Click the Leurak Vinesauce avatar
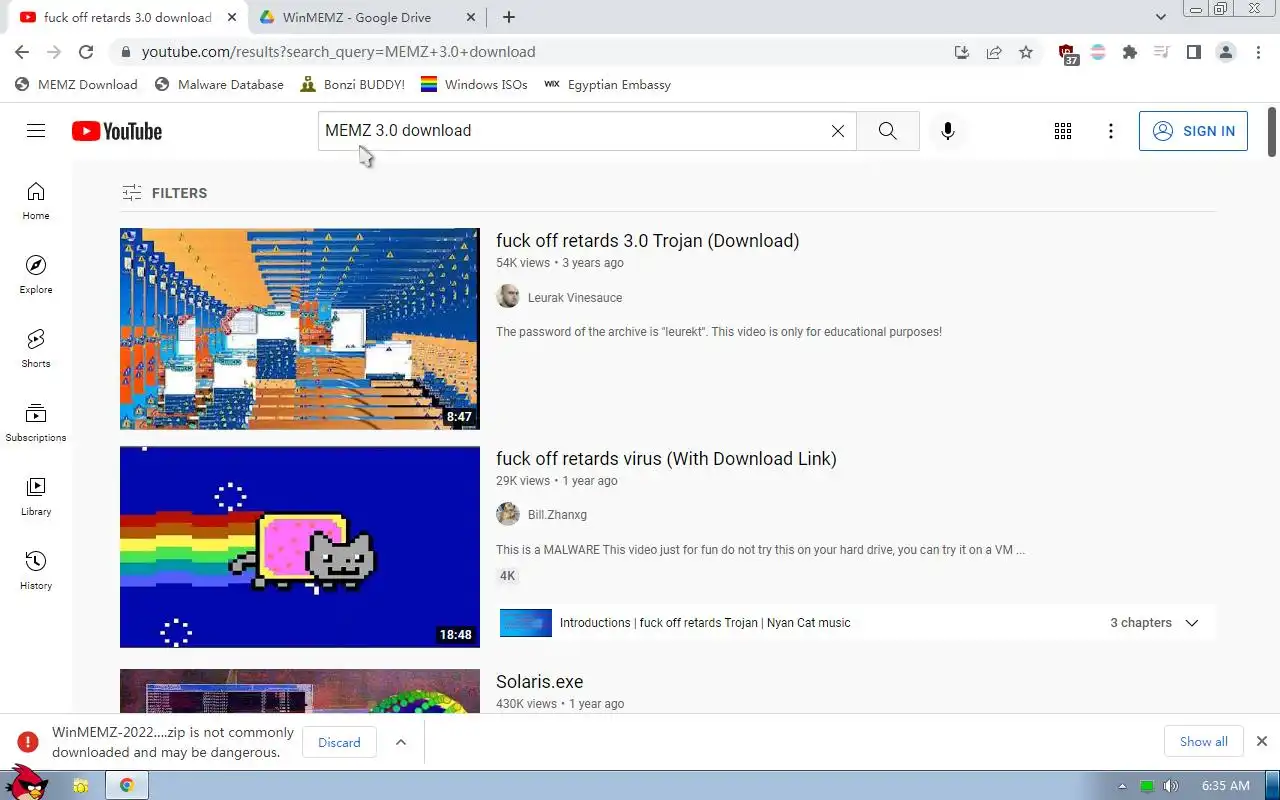This screenshot has width=1280, height=800. (508, 297)
